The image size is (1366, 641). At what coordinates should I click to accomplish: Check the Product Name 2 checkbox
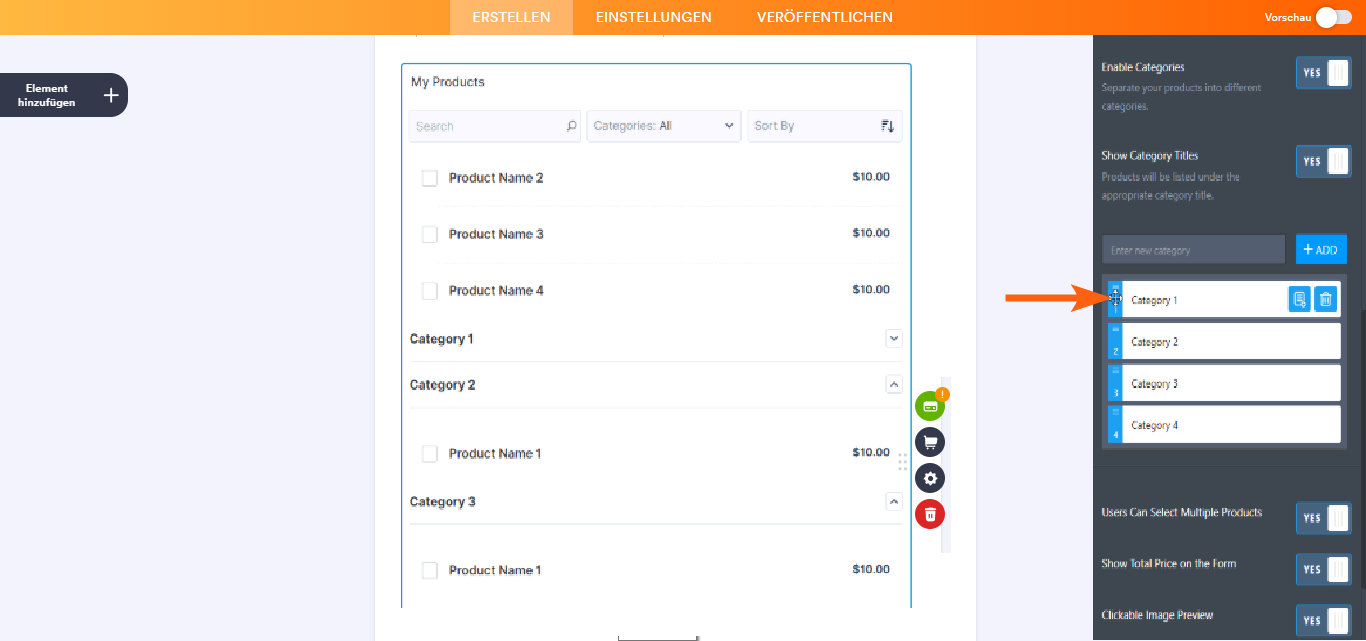click(430, 178)
